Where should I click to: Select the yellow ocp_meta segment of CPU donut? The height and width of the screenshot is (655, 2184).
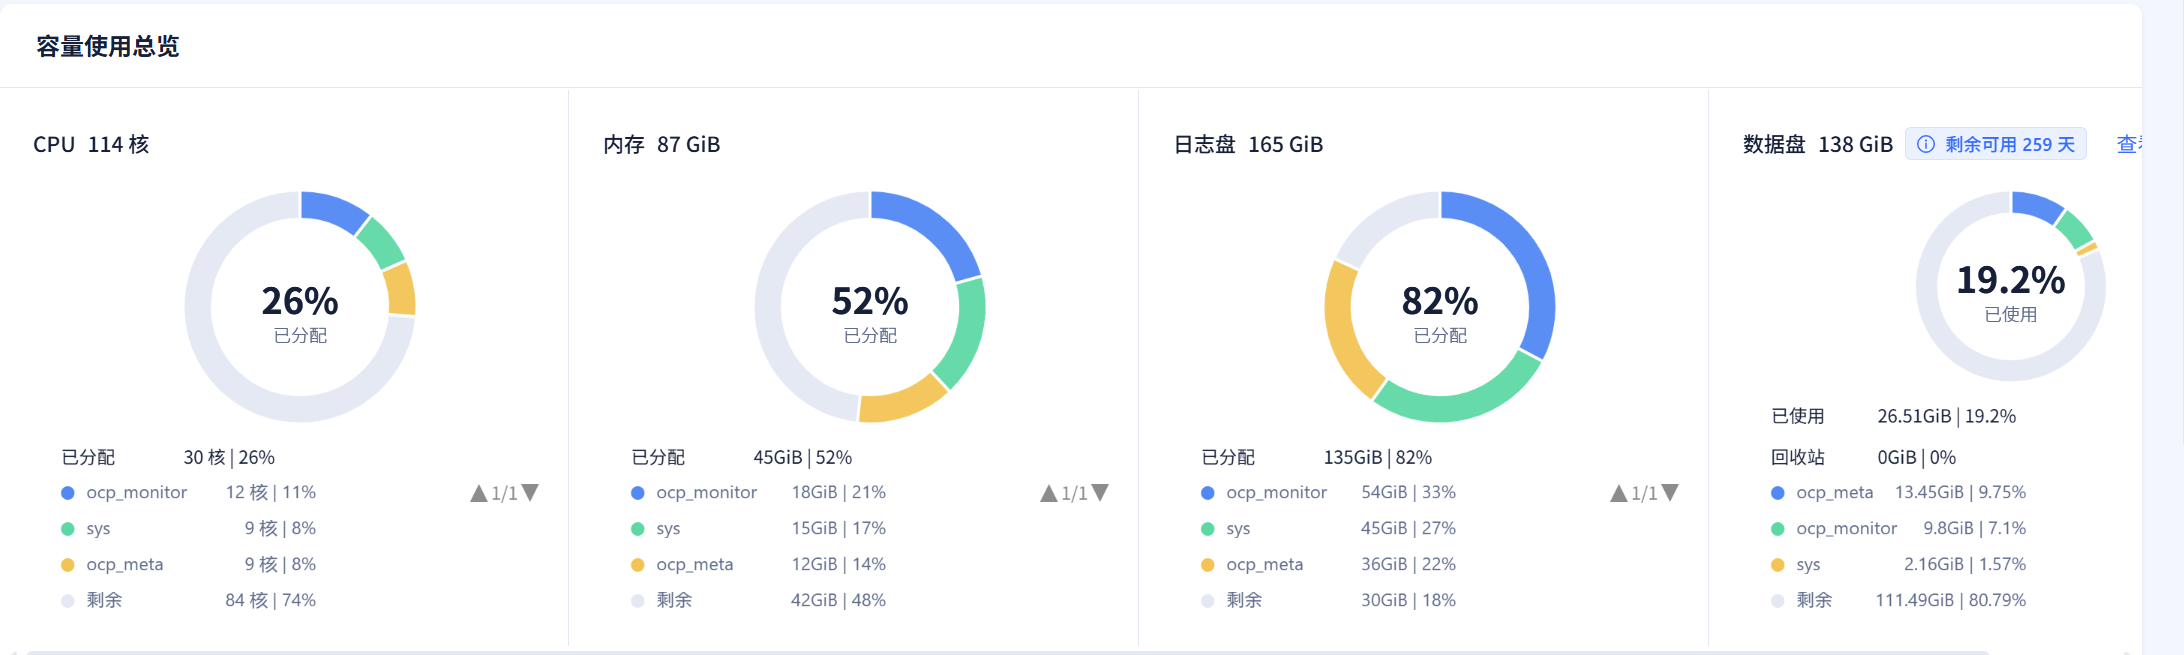coord(400,290)
